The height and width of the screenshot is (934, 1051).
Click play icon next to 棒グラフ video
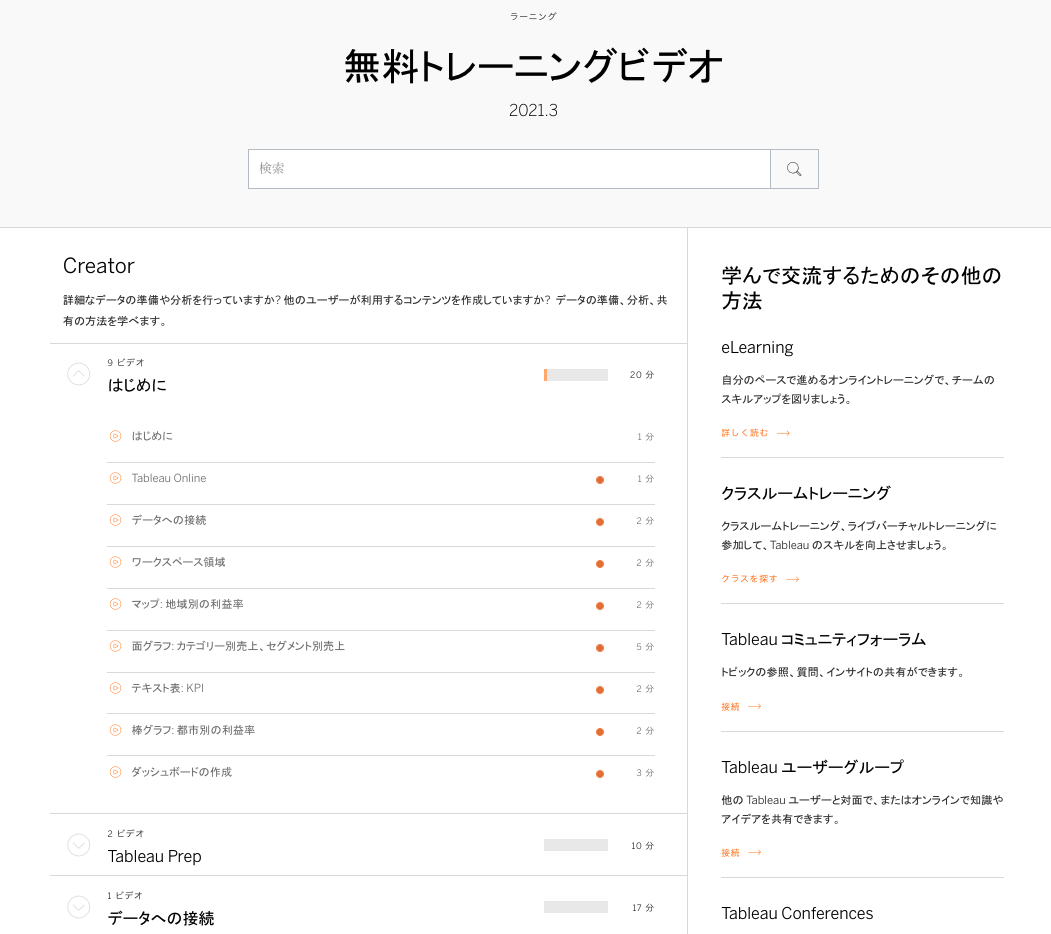click(115, 729)
